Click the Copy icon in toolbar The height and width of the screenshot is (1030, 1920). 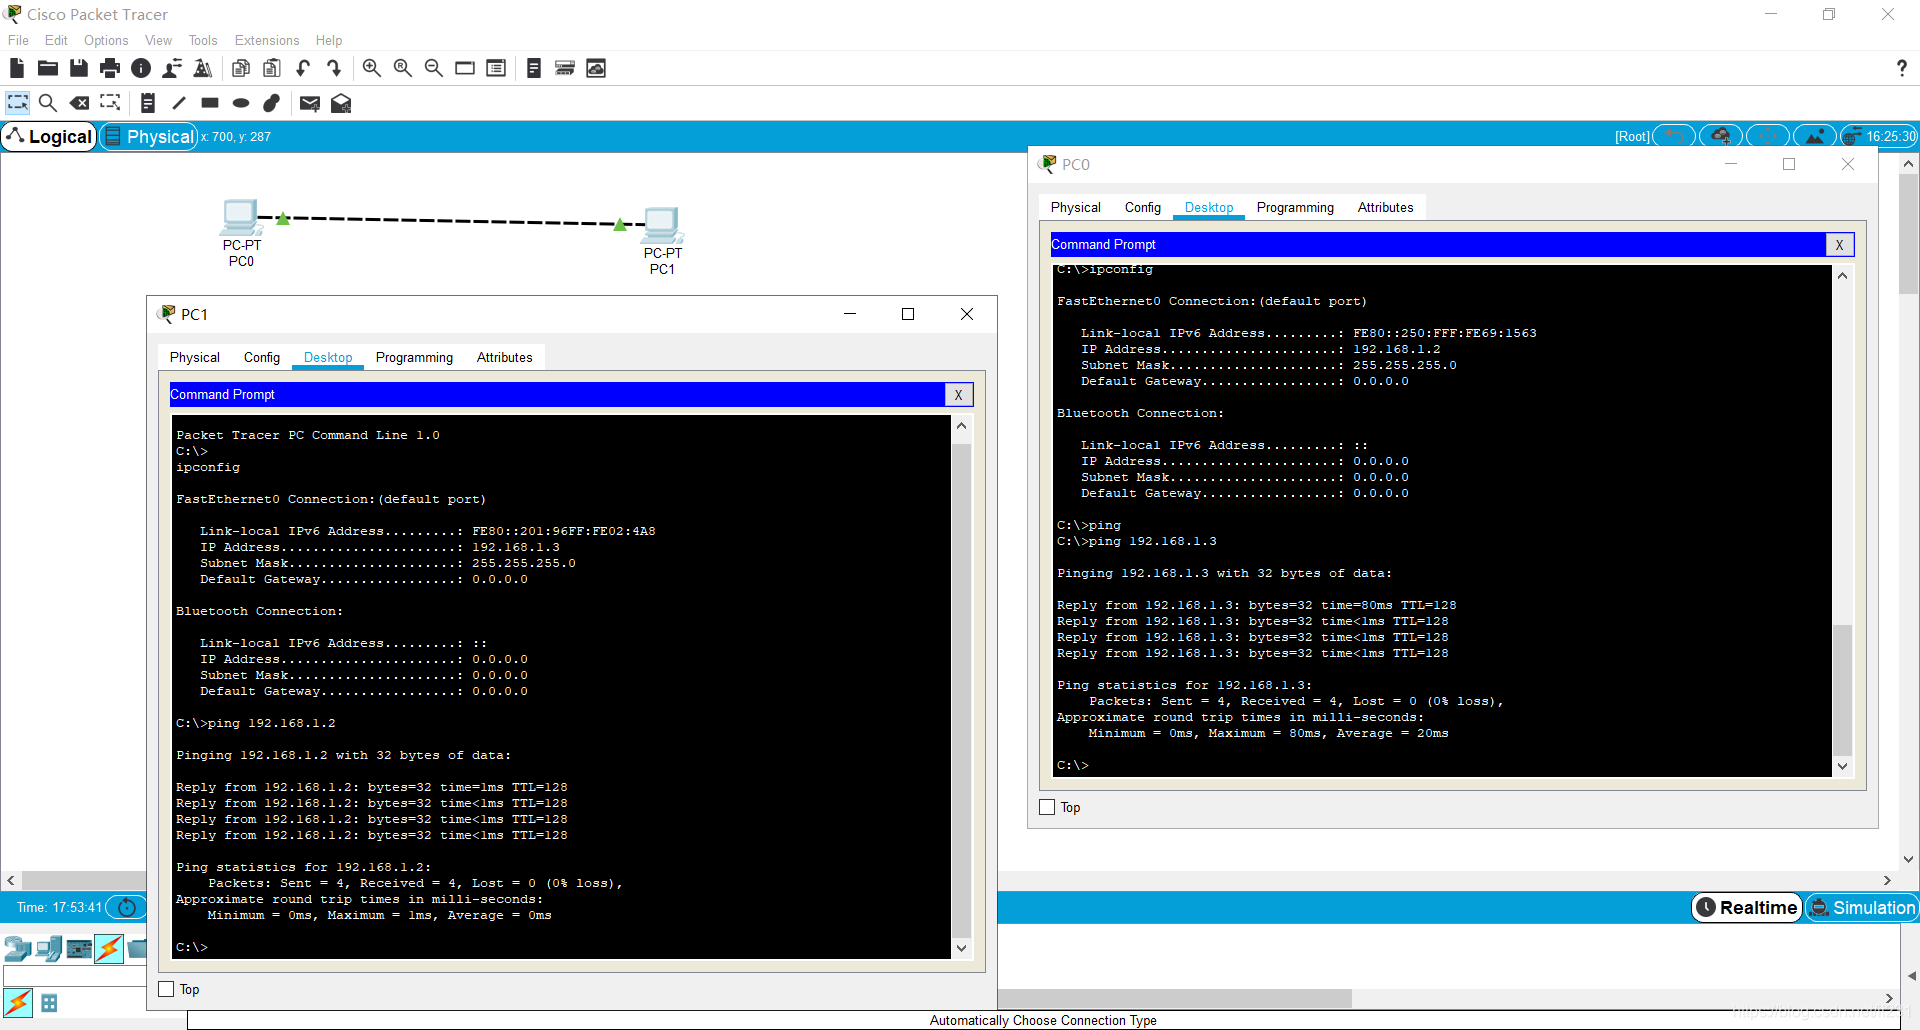point(241,68)
